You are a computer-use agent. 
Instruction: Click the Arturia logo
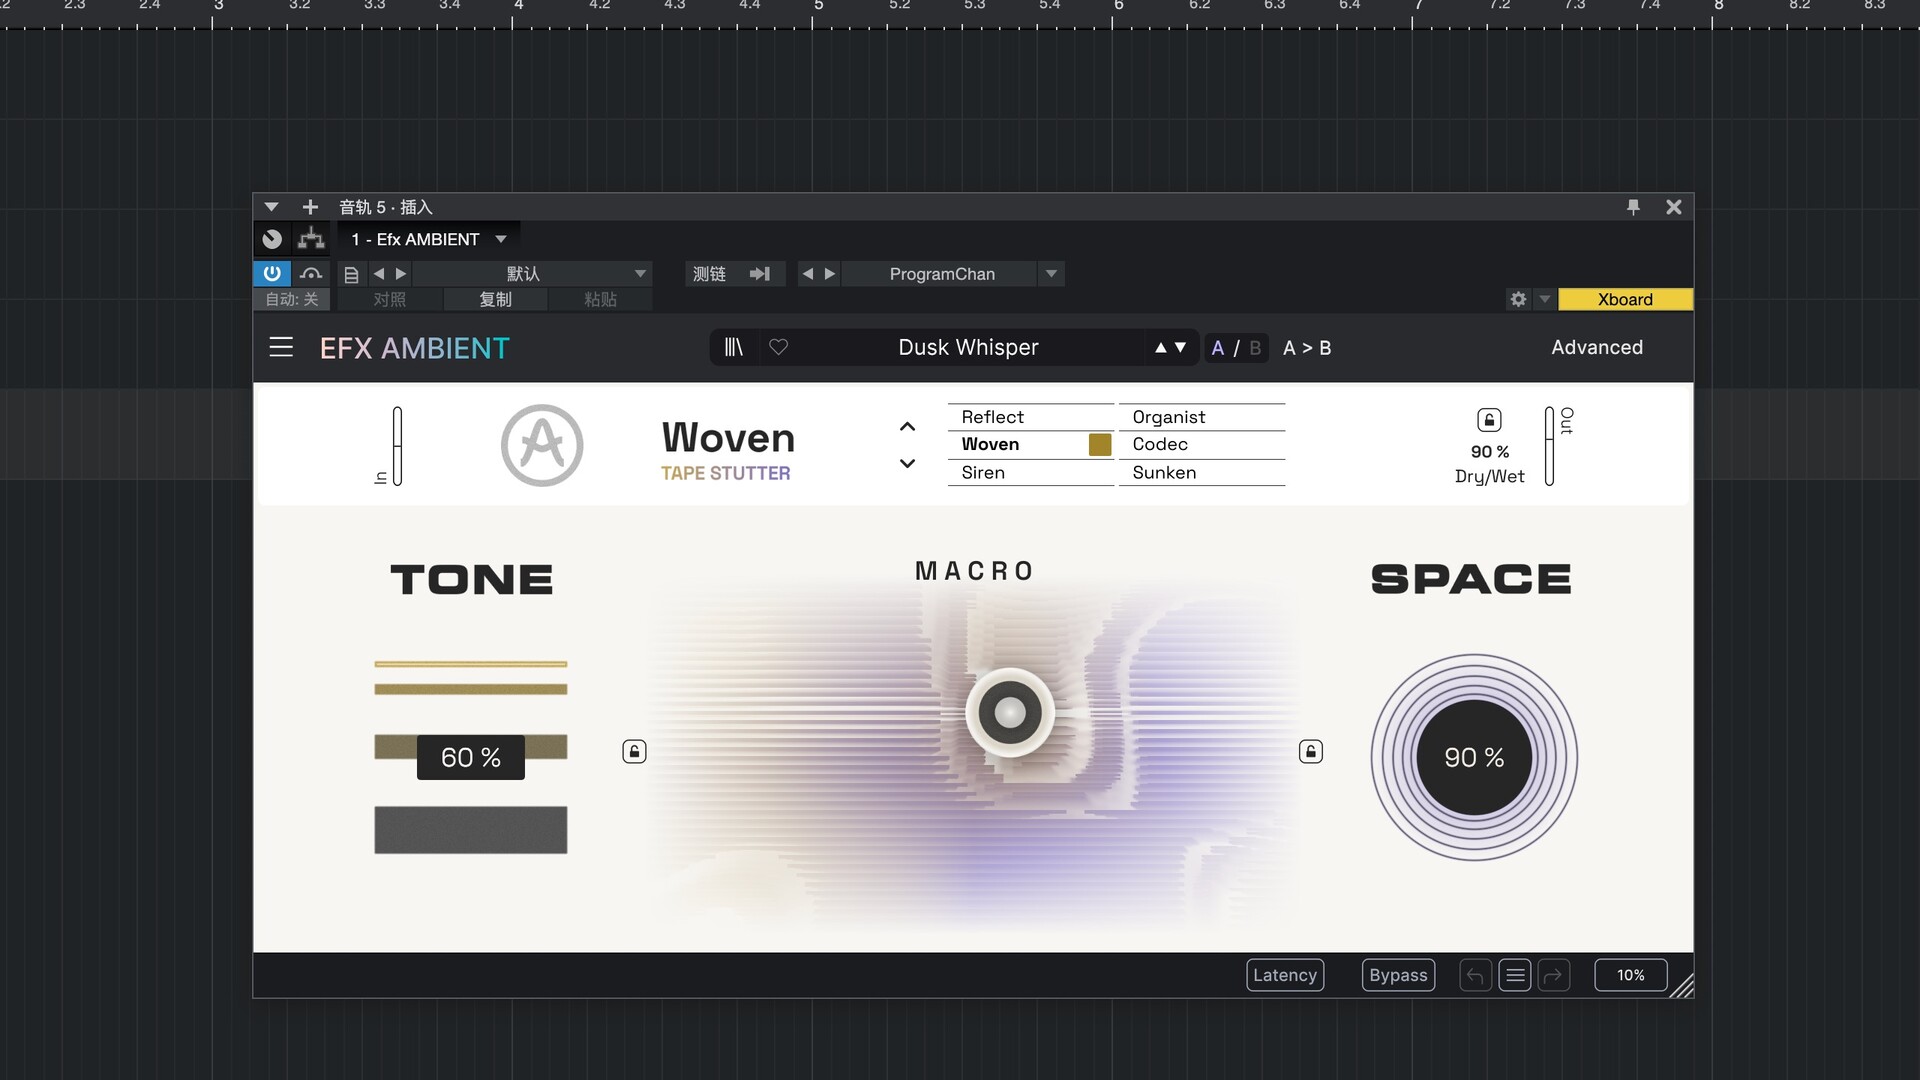pyautogui.click(x=541, y=445)
